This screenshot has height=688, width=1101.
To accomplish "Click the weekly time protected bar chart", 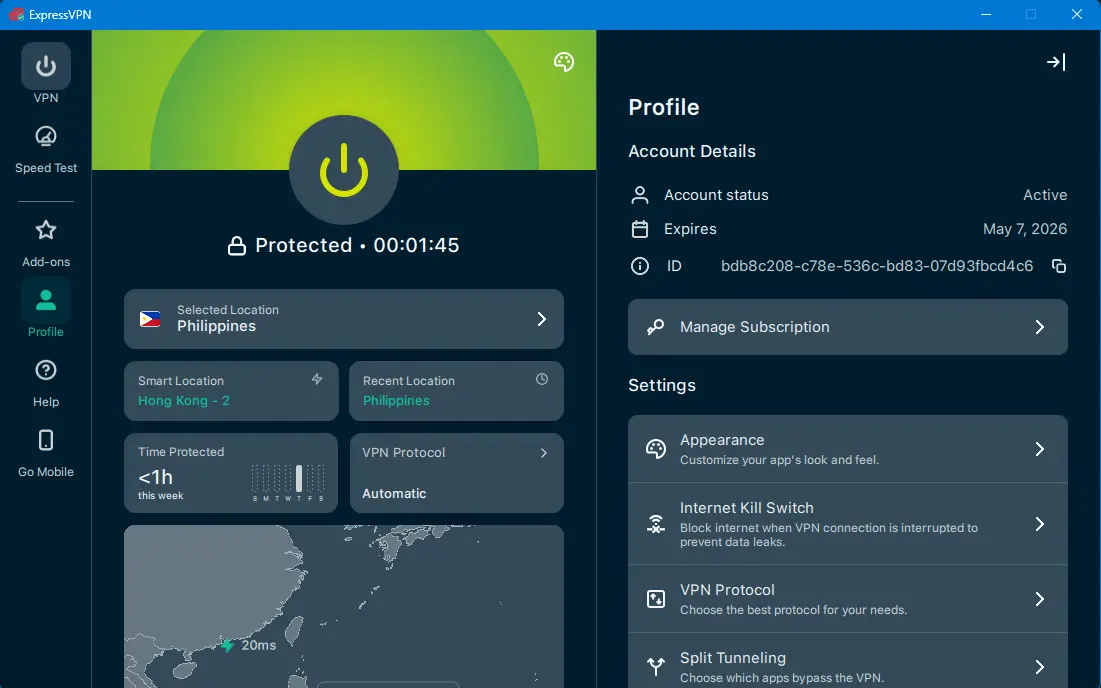I will pos(288,482).
